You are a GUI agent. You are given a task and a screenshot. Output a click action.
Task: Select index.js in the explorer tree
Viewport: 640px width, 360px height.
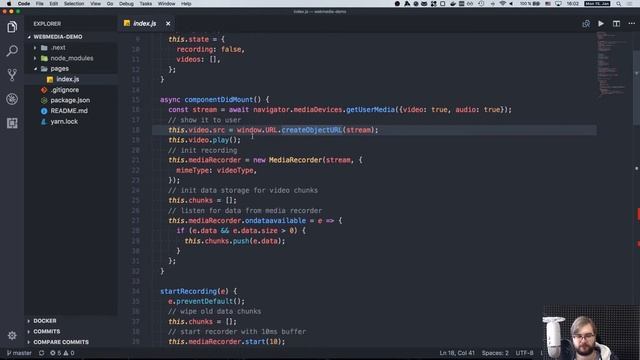coord(71,79)
